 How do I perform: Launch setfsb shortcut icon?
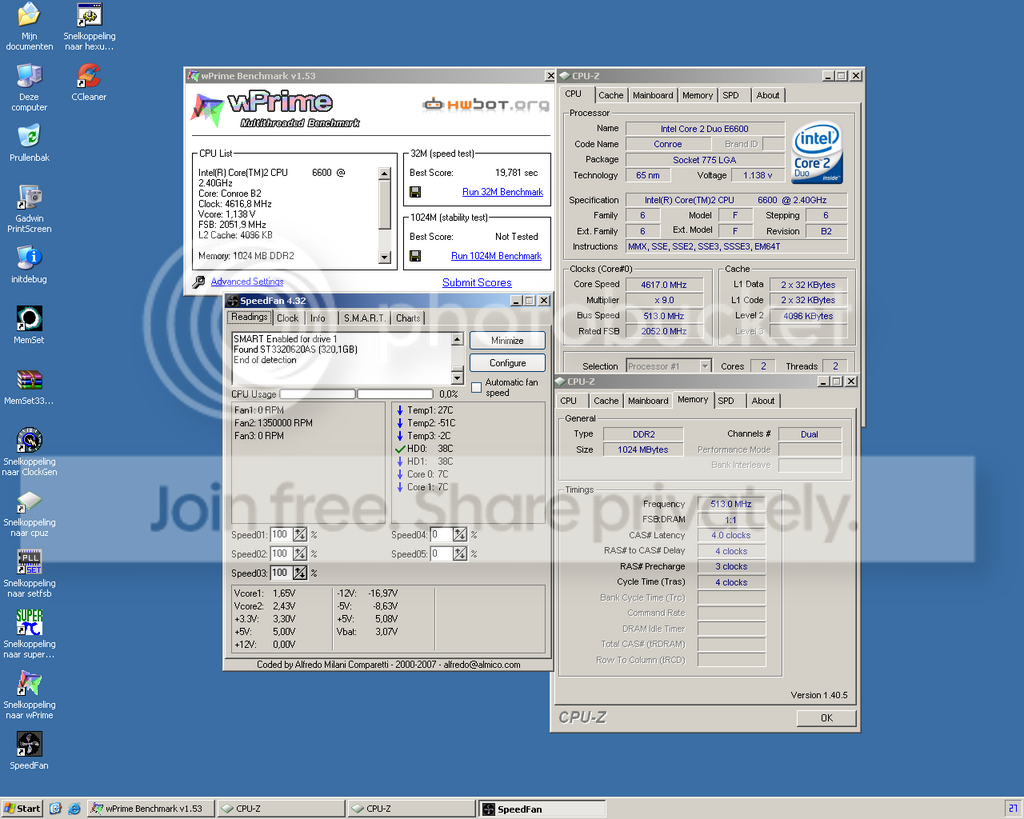pos(29,562)
